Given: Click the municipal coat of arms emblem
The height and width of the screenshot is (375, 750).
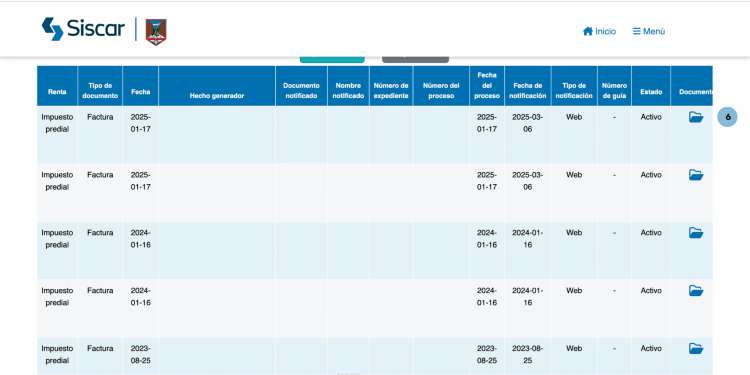Looking at the screenshot, I should point(156,32).
